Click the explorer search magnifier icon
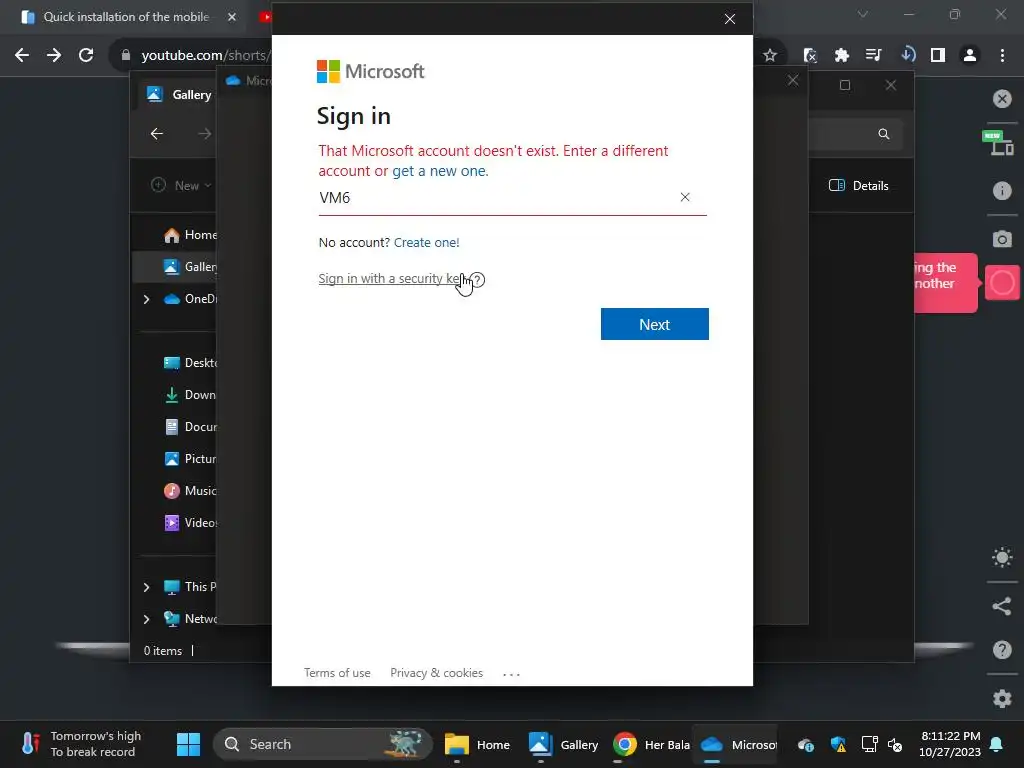The image size is (1024, 768). click(x=884, y=134)
